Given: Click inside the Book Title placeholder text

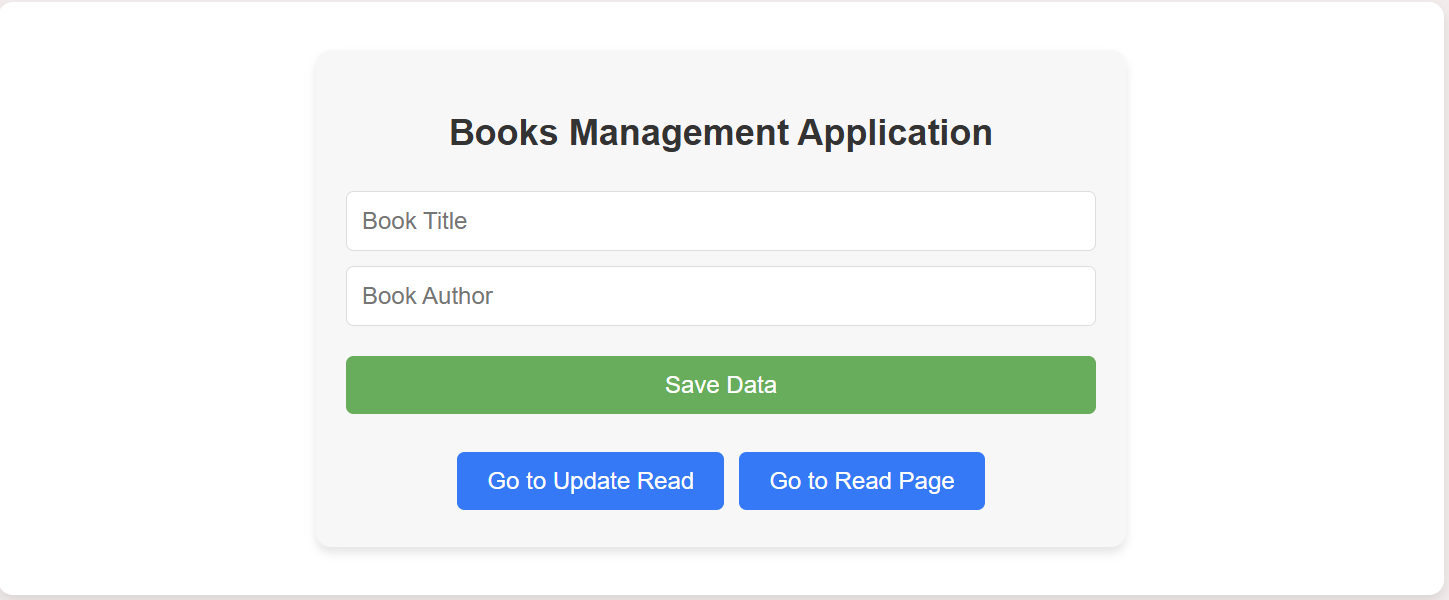Looking at the screenshot, I should (x=415, y=221).
